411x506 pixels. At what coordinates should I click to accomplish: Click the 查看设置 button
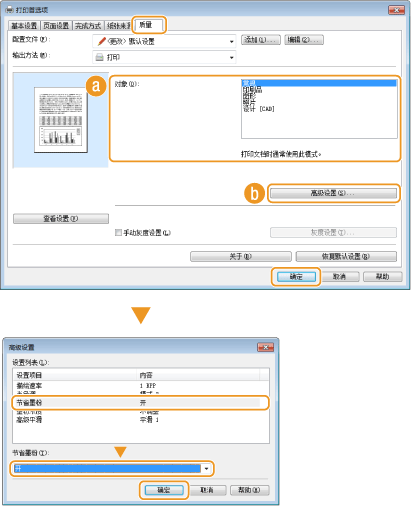click(61, 219)
